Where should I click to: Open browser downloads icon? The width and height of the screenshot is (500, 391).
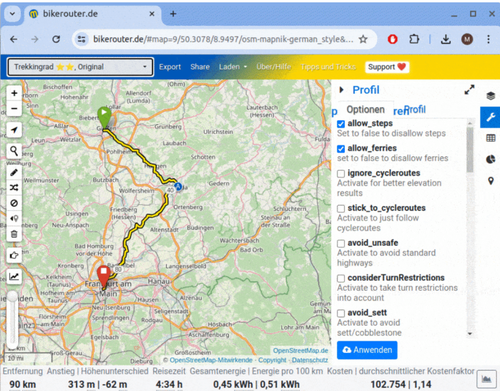[x=446, y=39]
